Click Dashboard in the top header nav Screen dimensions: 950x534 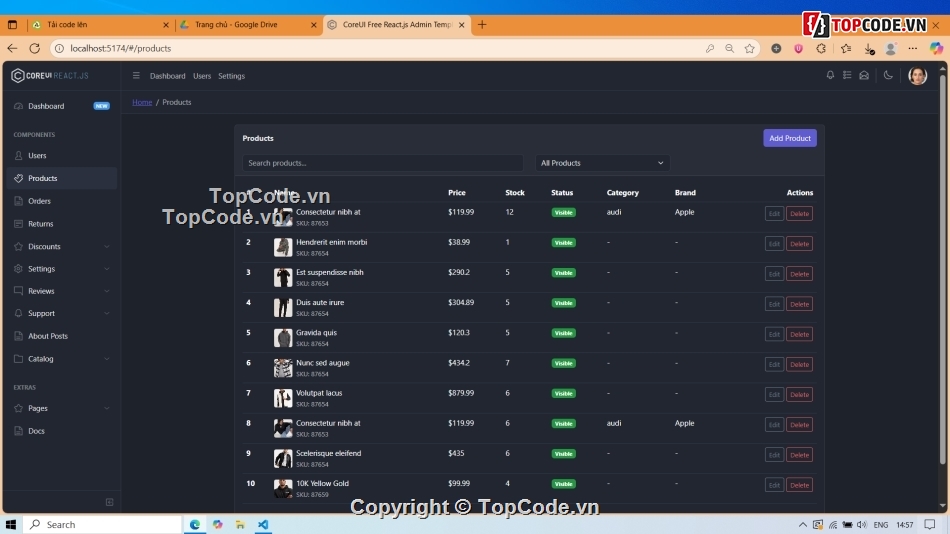click(167, 76)
